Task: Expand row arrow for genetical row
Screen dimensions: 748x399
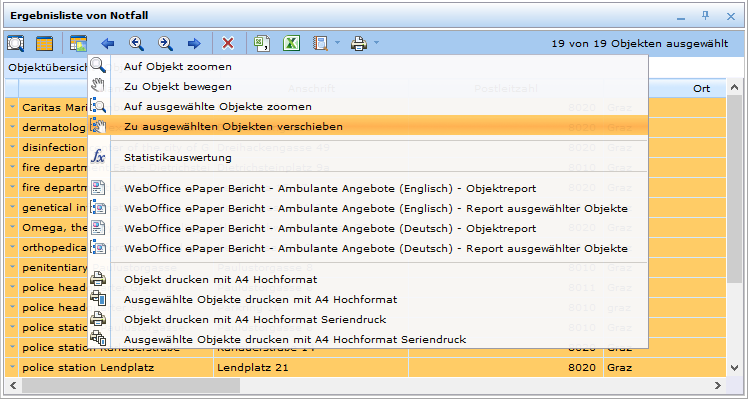Action: click(12, 208)
